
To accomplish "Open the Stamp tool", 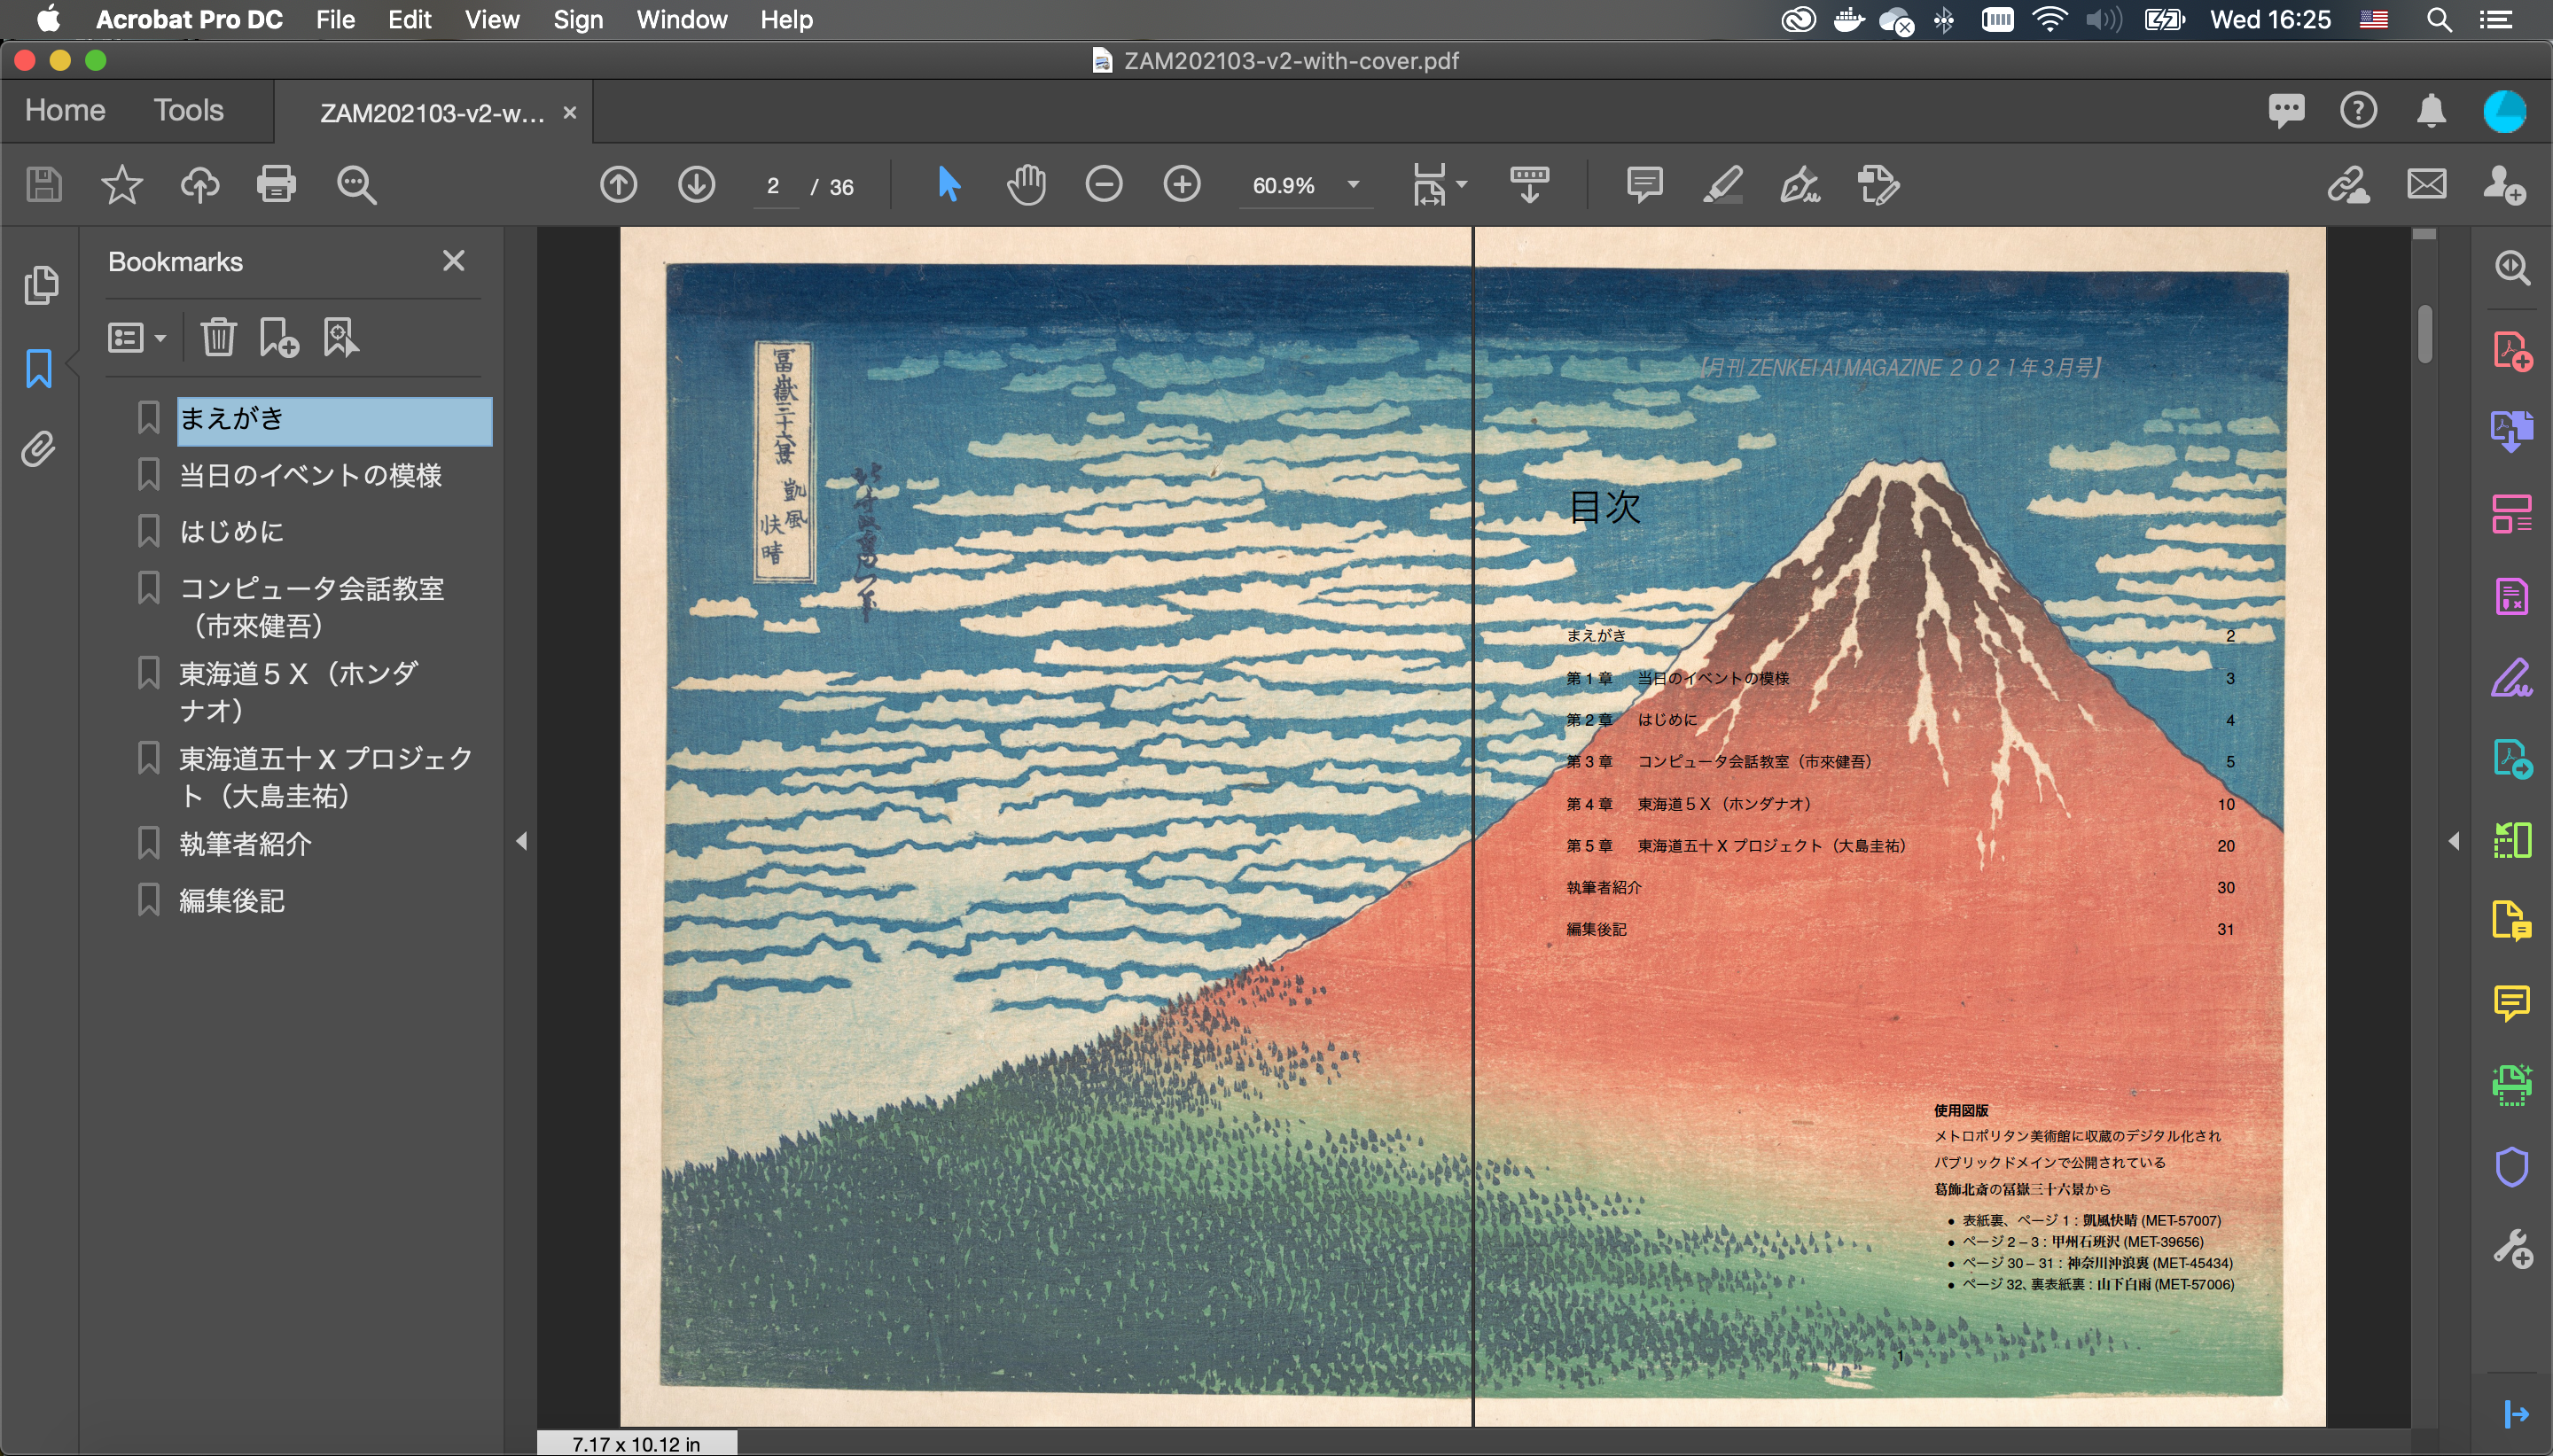I will 1878,185.
